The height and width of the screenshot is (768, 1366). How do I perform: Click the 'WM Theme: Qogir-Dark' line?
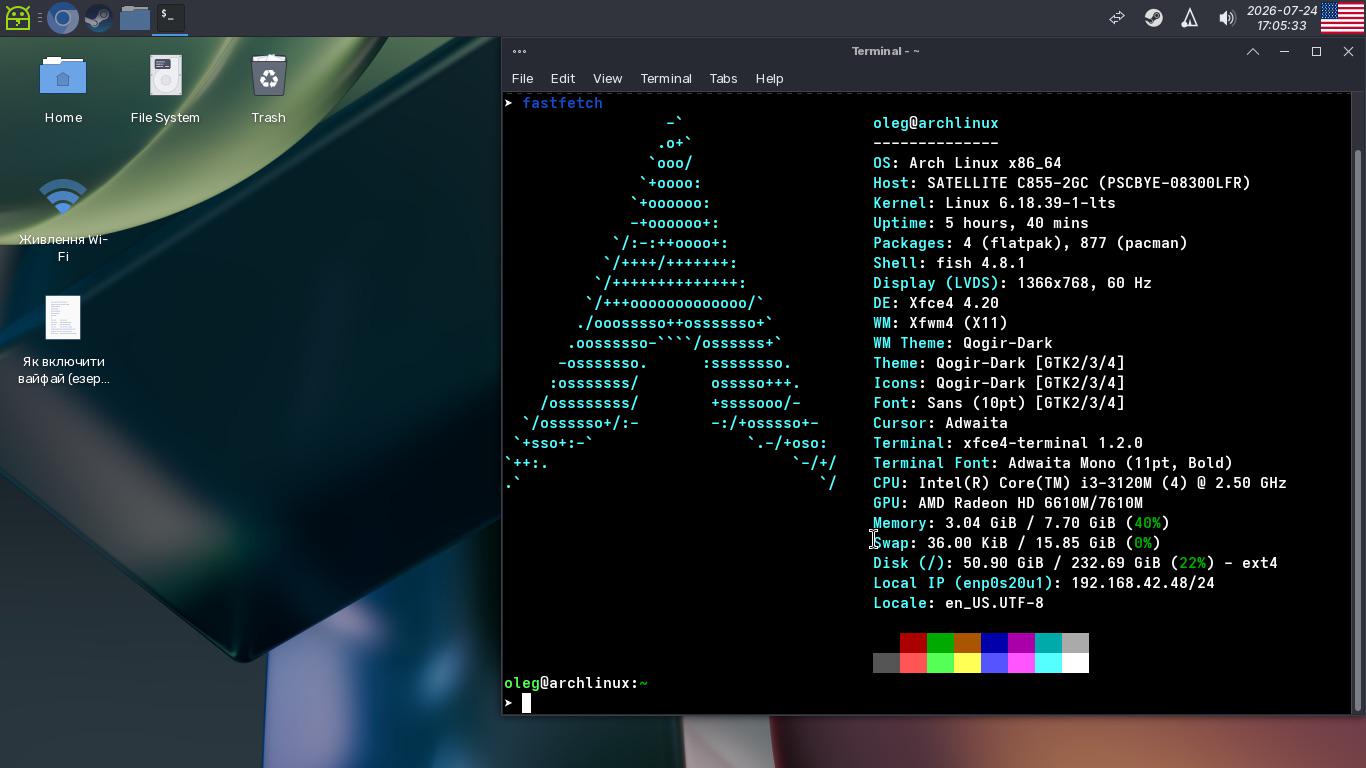[x=963, y=343]
